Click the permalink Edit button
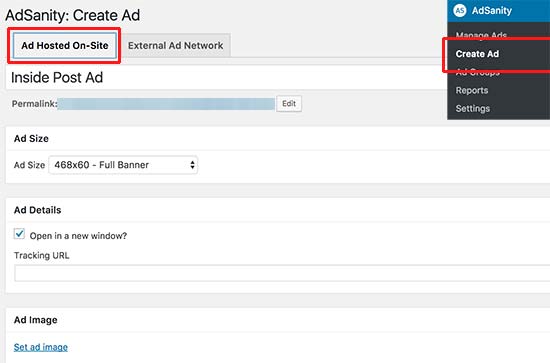Image resolution: width=550 pixels, height=363 pixels. 289,103
